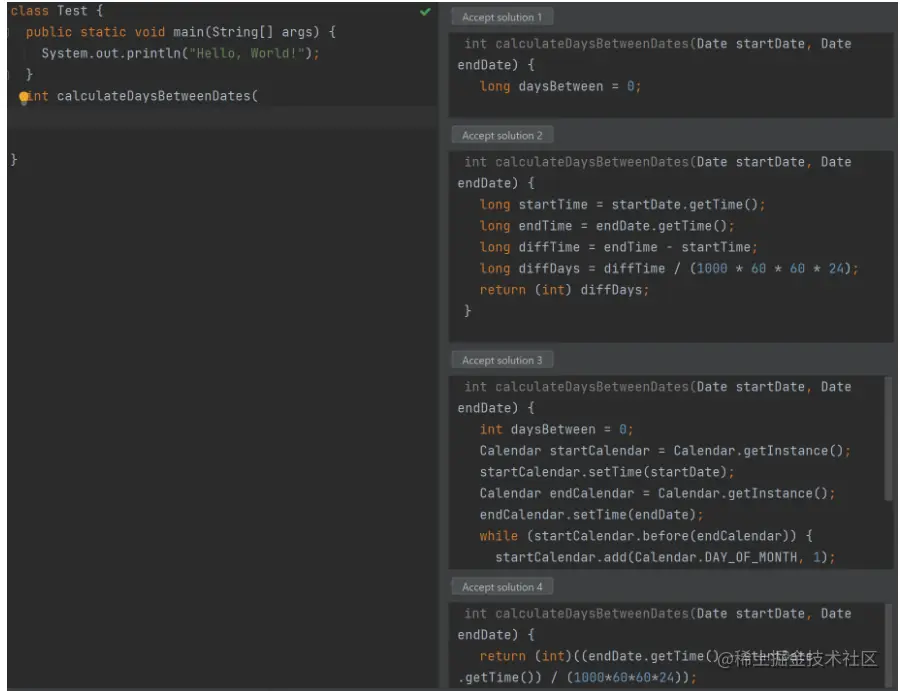The image size is (900, 691).
Task: Click the yellow intention lightbulb icon
Action: (24, 97)
